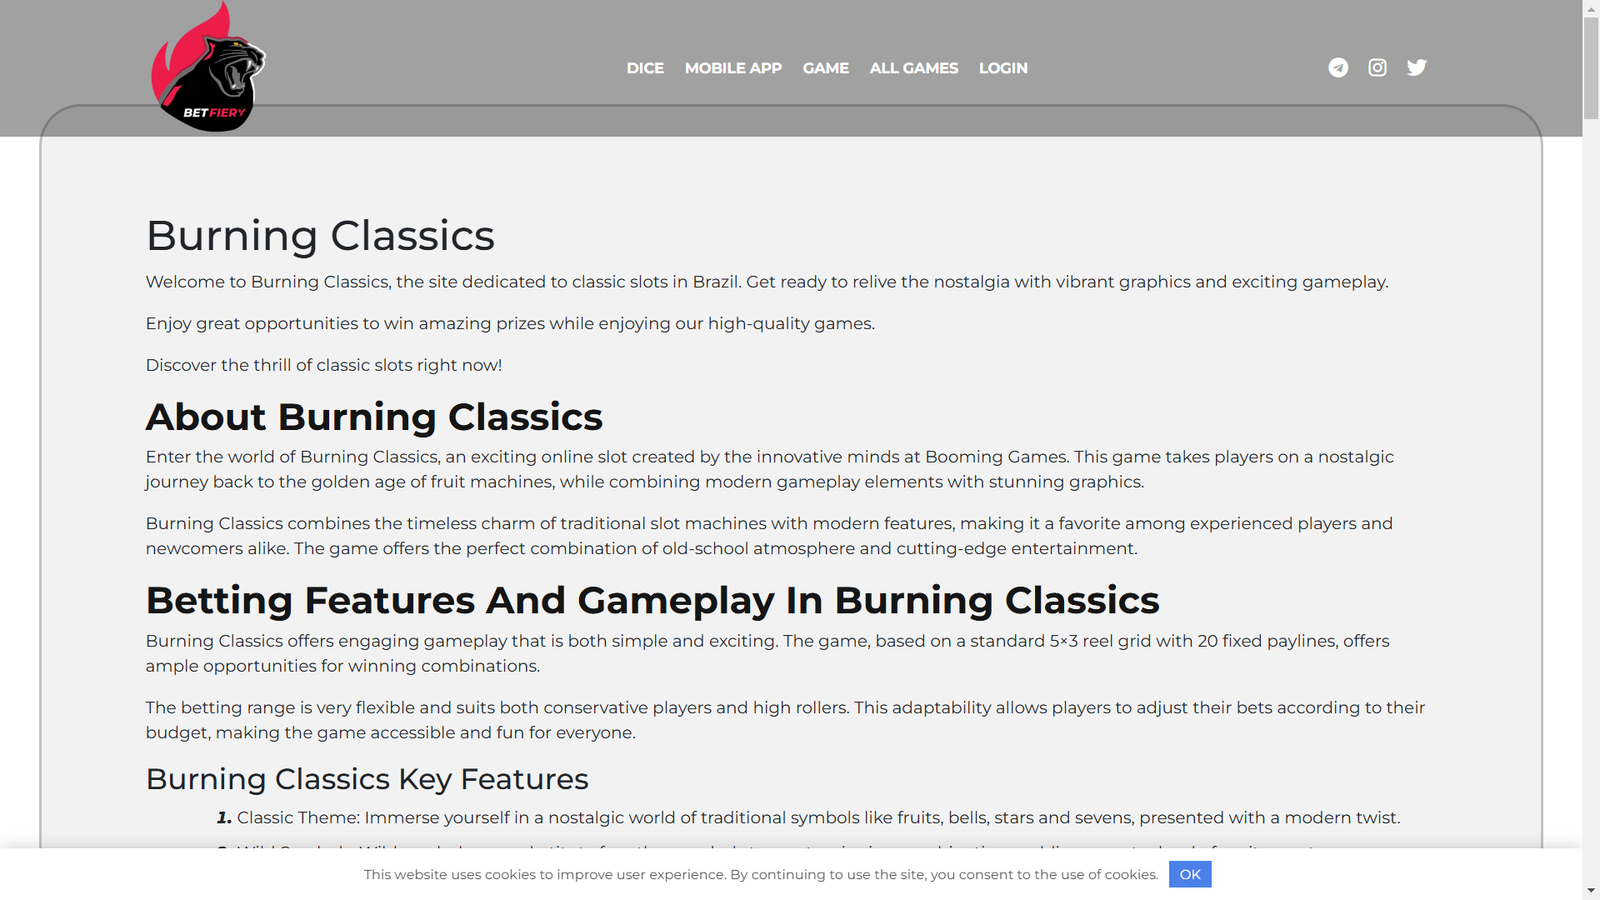This screenshot has width=1600, height=900.
Task: Open the Telegram social link
Action: click(1338, 68)
